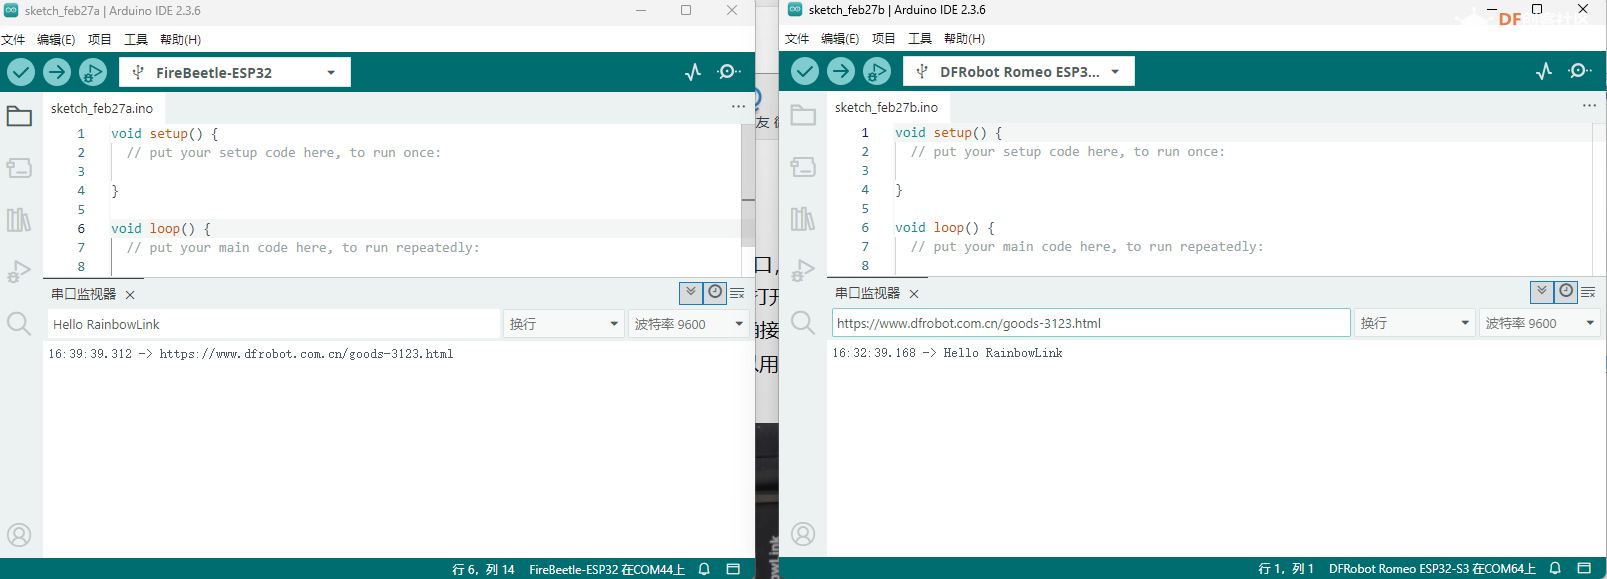Click Upload arrow in right Romeo window
Image resolution: width=1607 pixels, height=579 pixels.
click(841, 71)
